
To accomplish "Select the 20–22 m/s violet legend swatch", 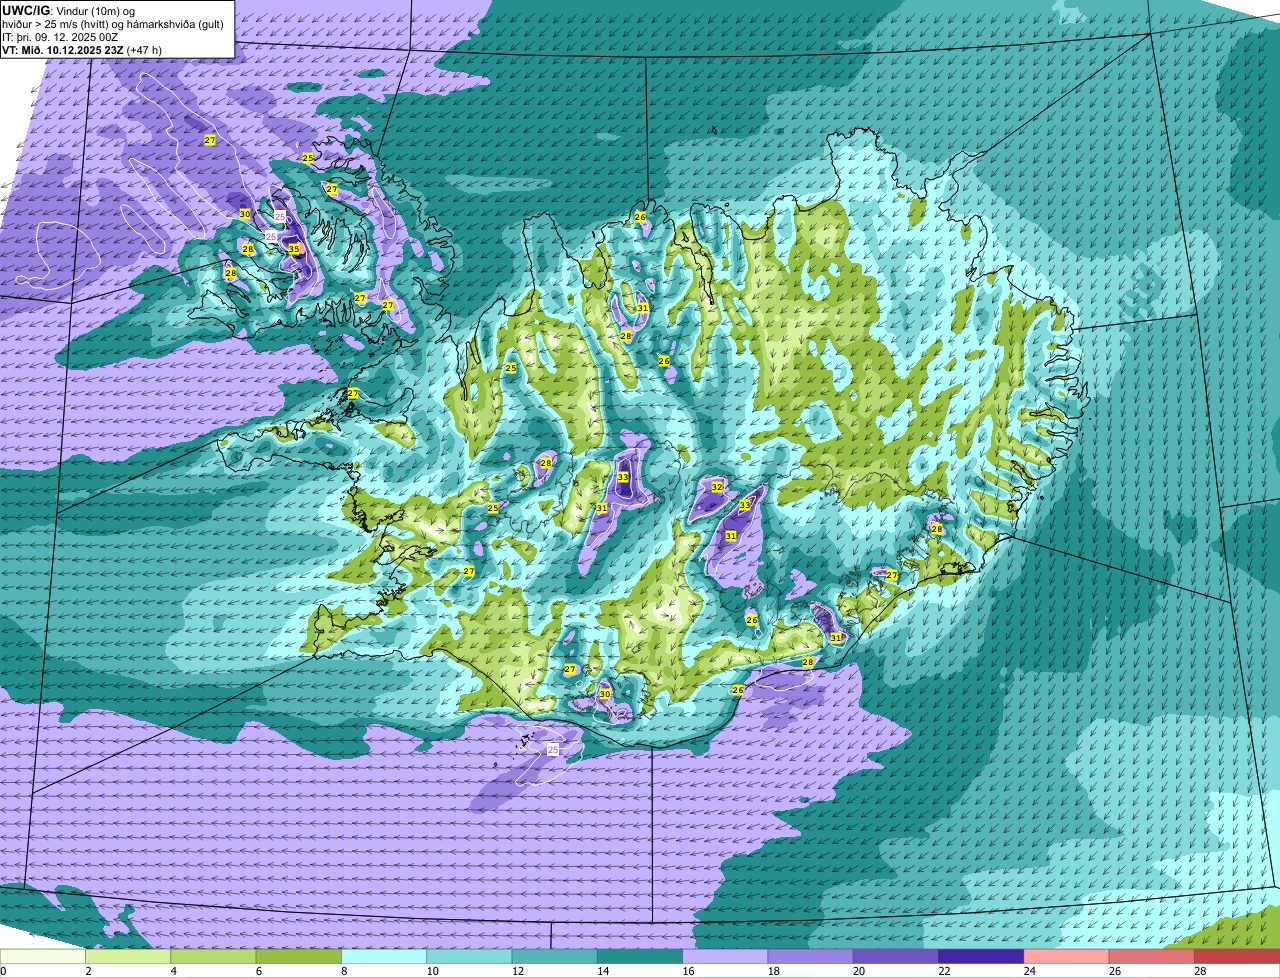I will tap(896, 956).
